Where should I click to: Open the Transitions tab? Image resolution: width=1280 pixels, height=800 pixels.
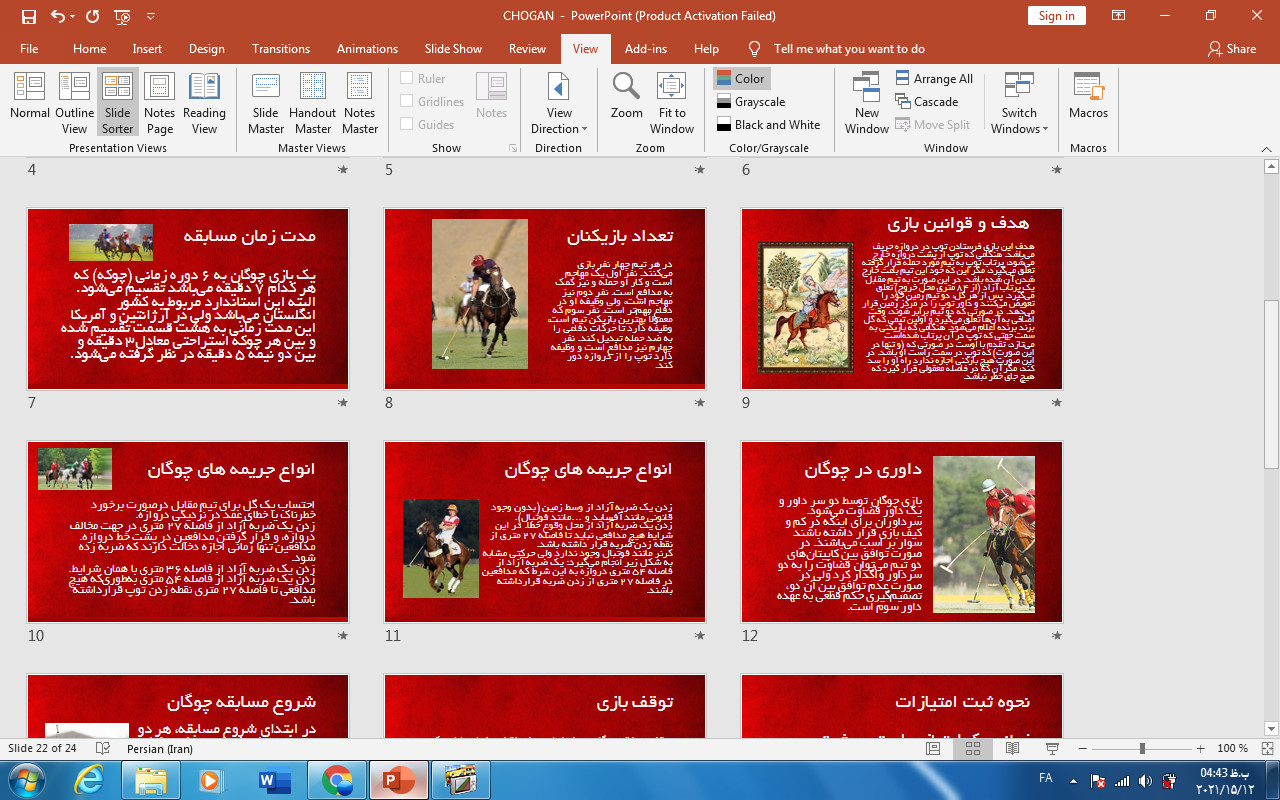click(281, 49)
